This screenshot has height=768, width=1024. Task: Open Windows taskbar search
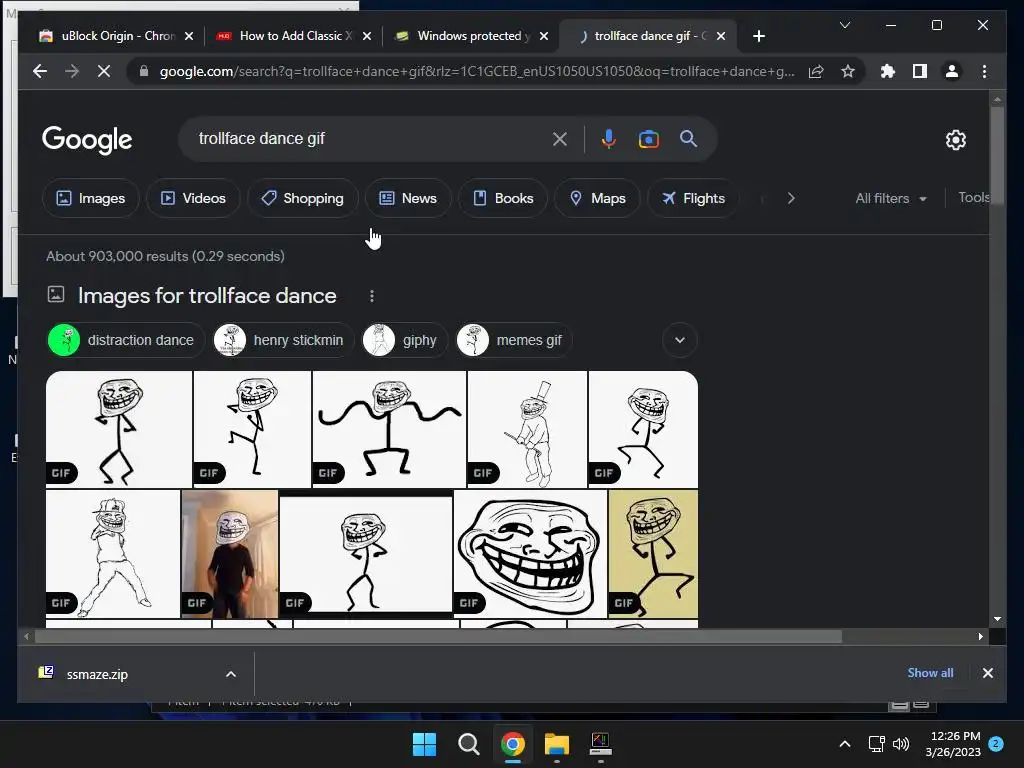468,744
